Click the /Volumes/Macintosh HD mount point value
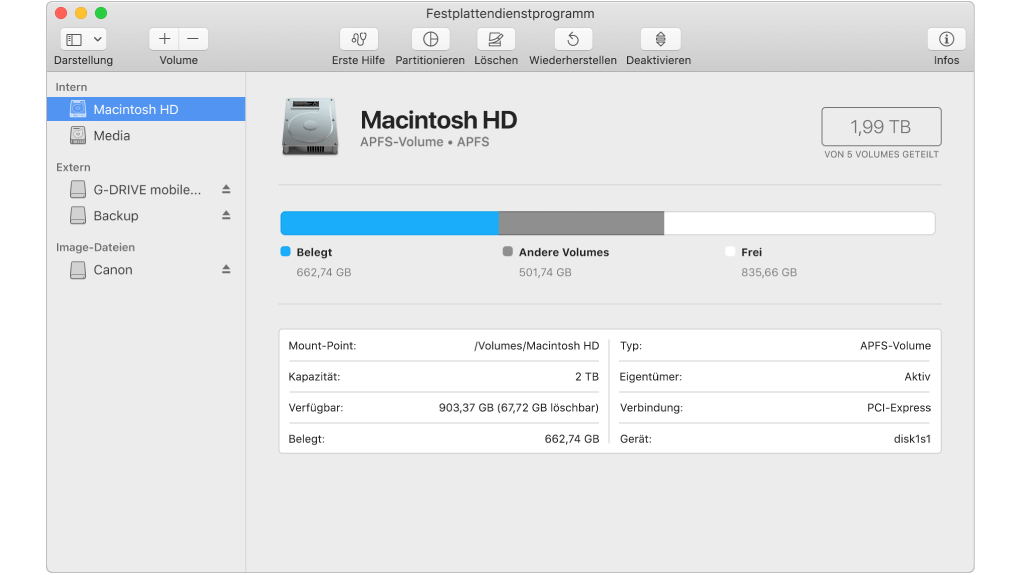 pos(536,346)
